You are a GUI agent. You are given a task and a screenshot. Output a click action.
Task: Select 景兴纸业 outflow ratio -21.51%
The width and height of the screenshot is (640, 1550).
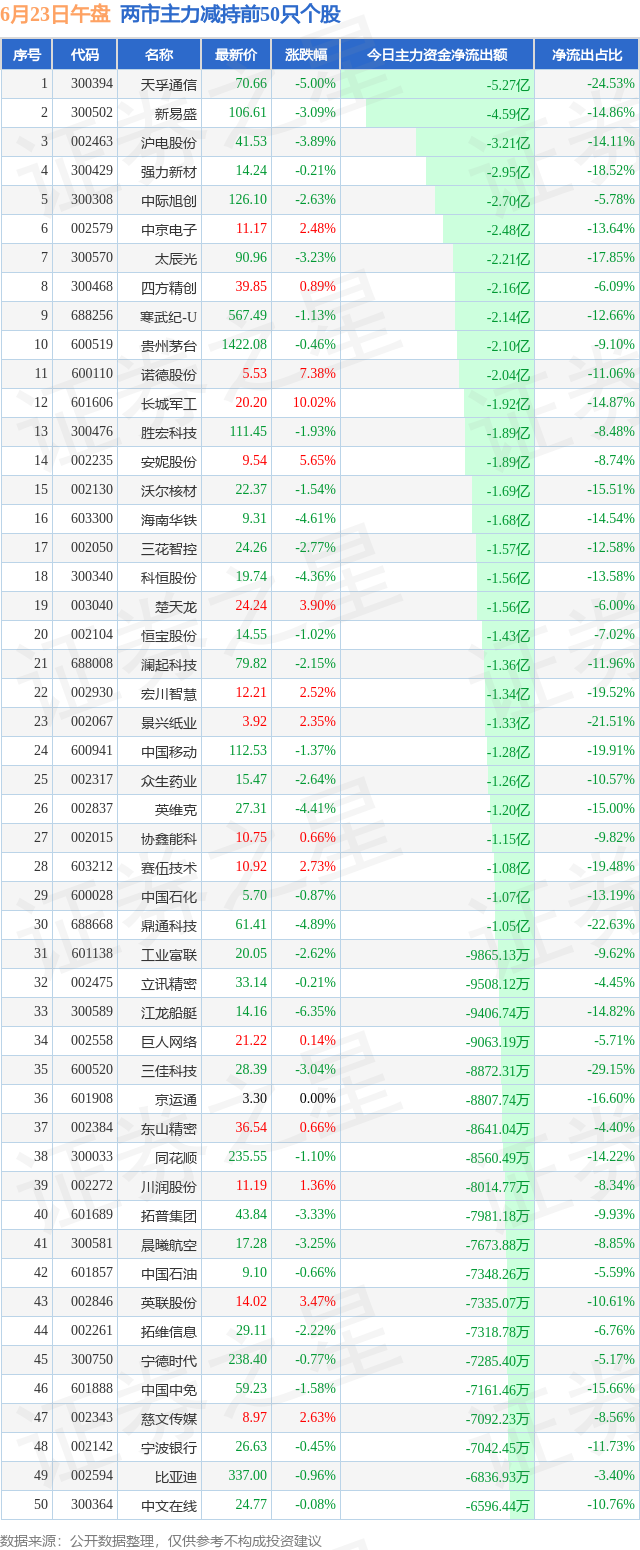[x=611, y=722]
